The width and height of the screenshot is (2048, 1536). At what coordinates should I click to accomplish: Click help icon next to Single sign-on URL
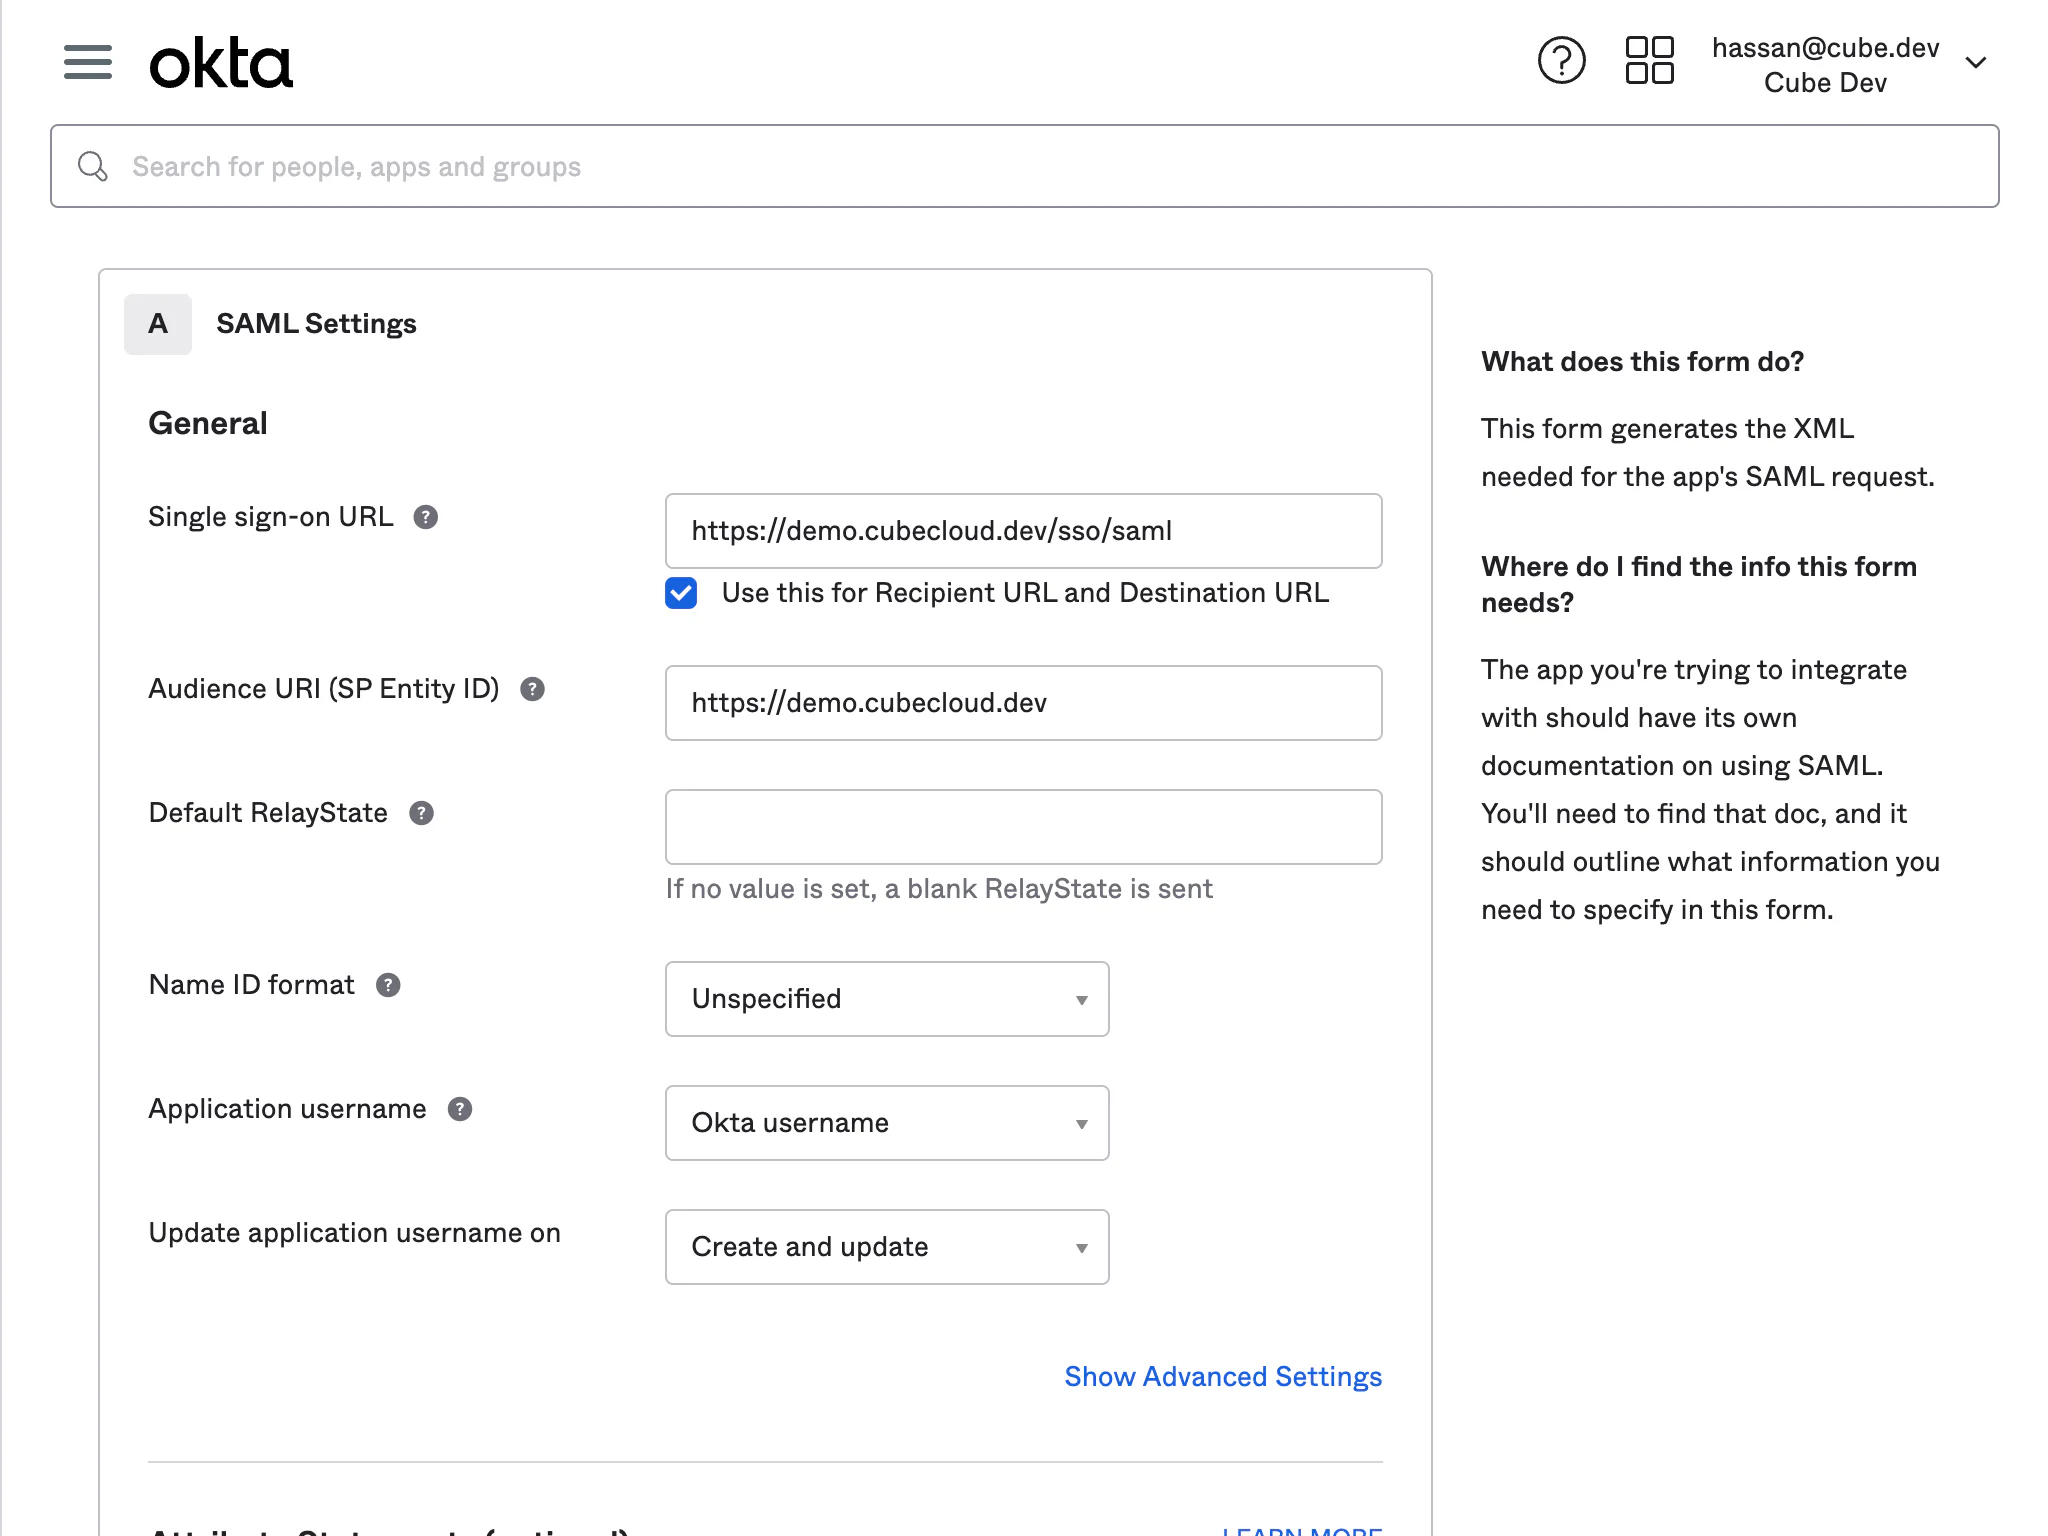click(426, 517)
